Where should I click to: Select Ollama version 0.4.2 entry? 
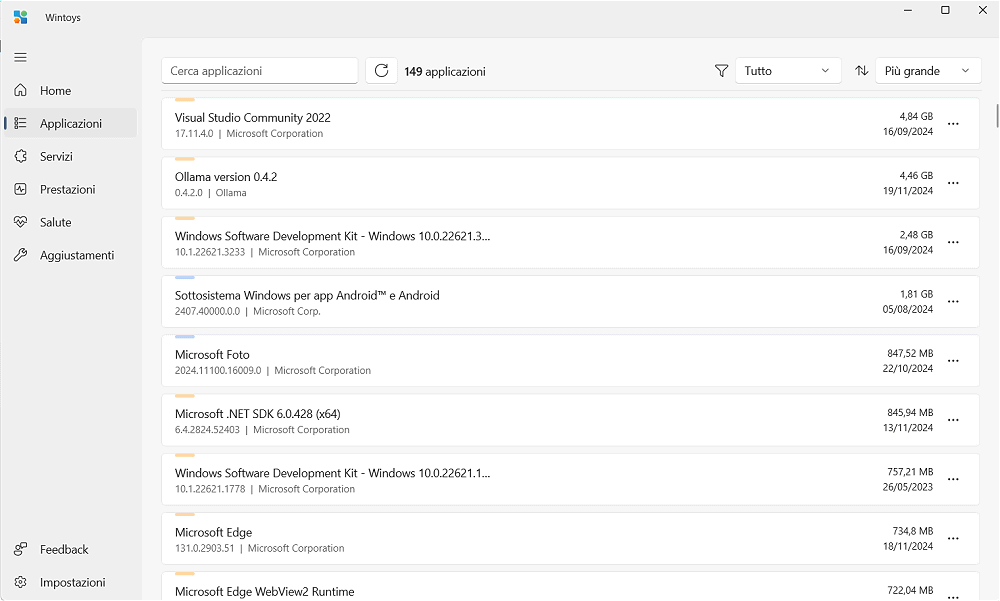point(570,183)
